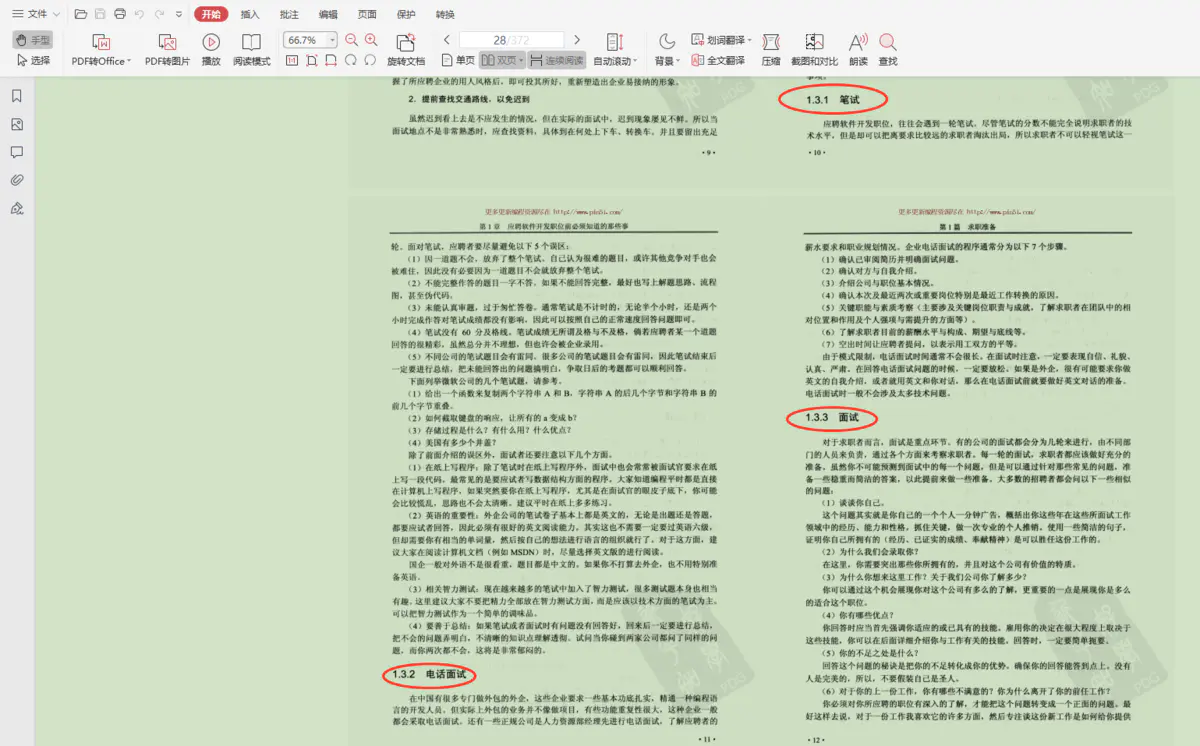This screenshot has width=1200, height=746.
Task: Click the open folder icon
Action: pos(80,14)
